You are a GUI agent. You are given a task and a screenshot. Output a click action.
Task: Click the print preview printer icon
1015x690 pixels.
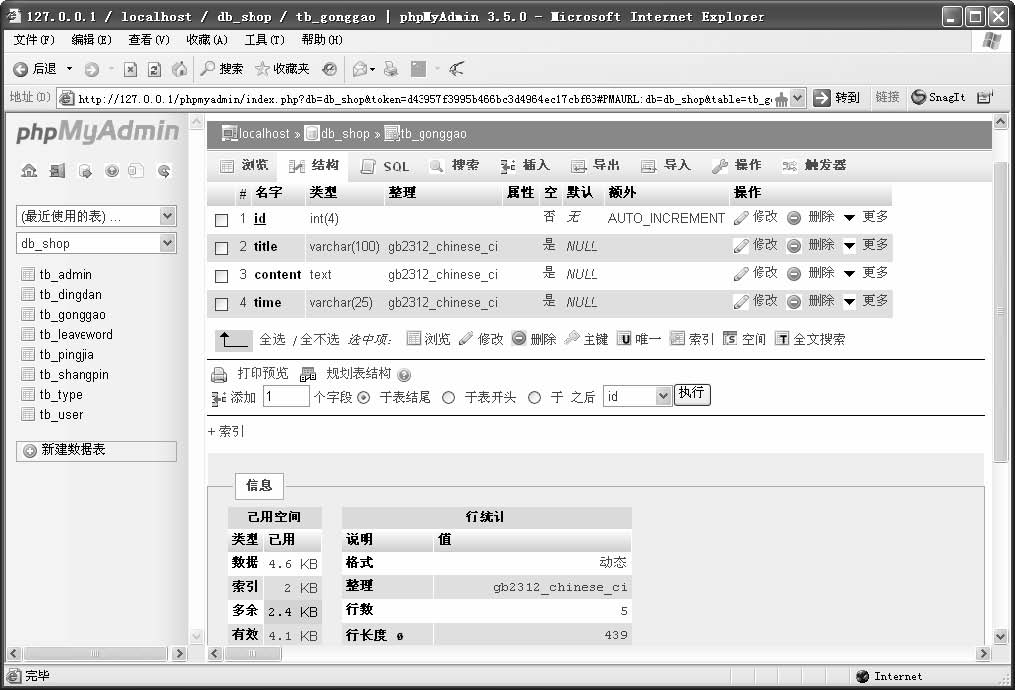pos(219,374)
